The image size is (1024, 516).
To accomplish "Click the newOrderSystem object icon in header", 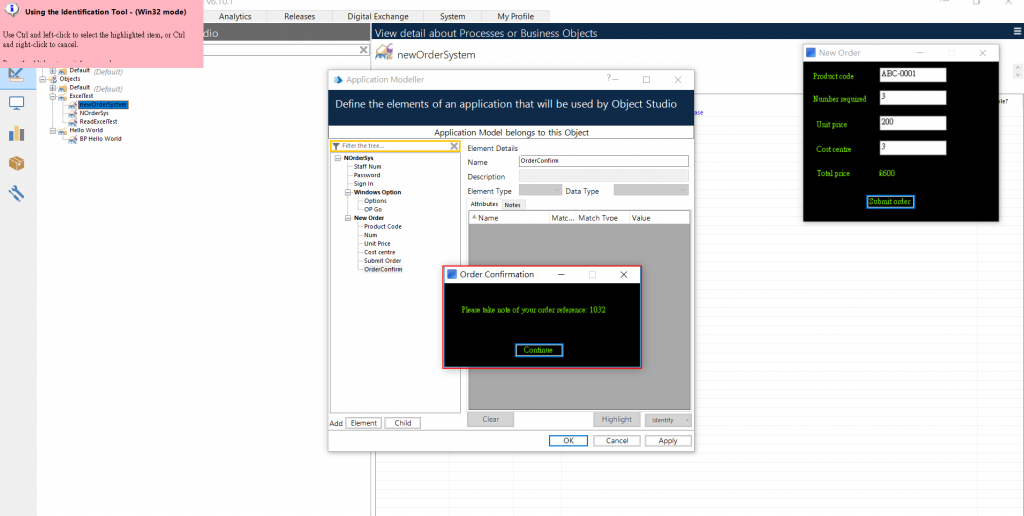I will click(x=384, y=53).
